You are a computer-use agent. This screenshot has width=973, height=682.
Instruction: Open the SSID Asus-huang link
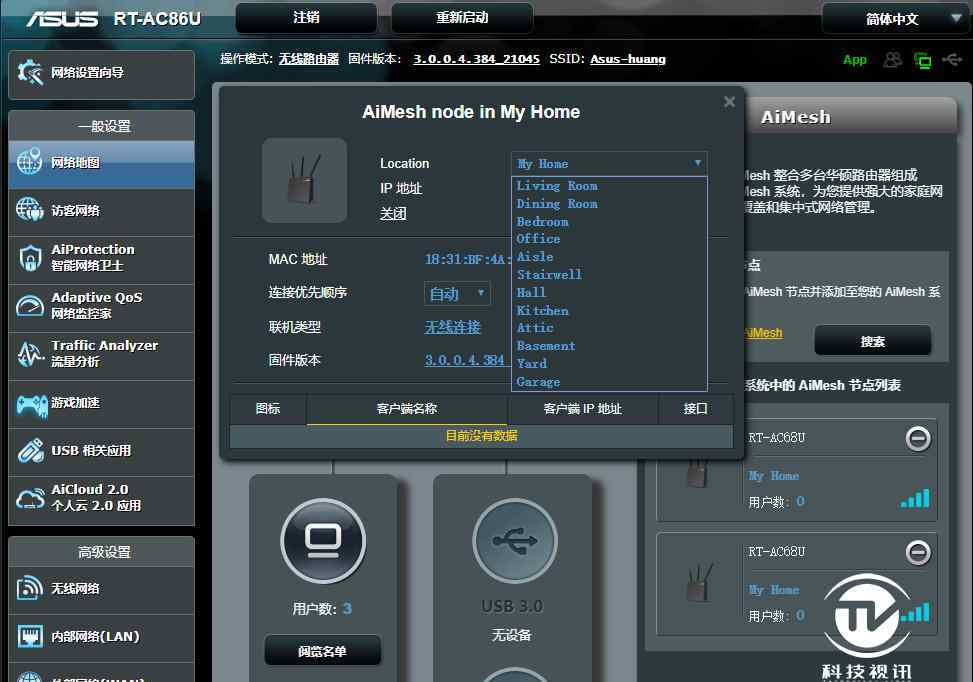click(628, 60)
